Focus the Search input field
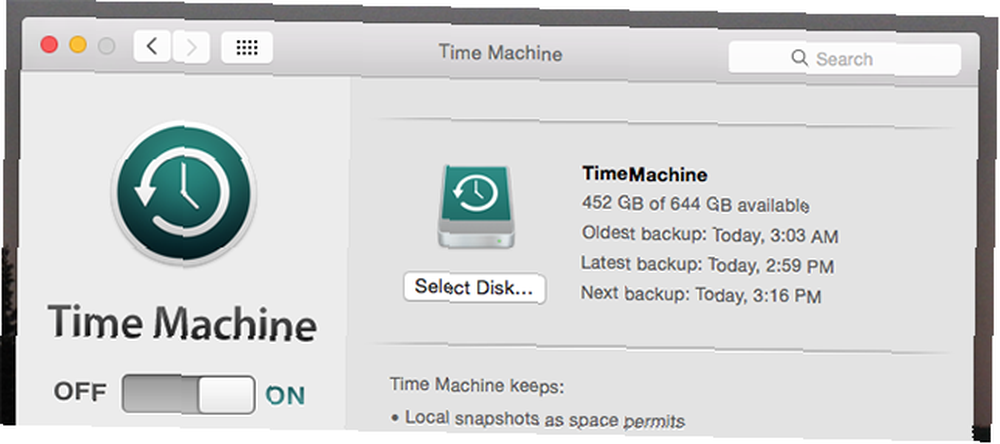Viewport: 1000px width, 444px height. point(844,59)
